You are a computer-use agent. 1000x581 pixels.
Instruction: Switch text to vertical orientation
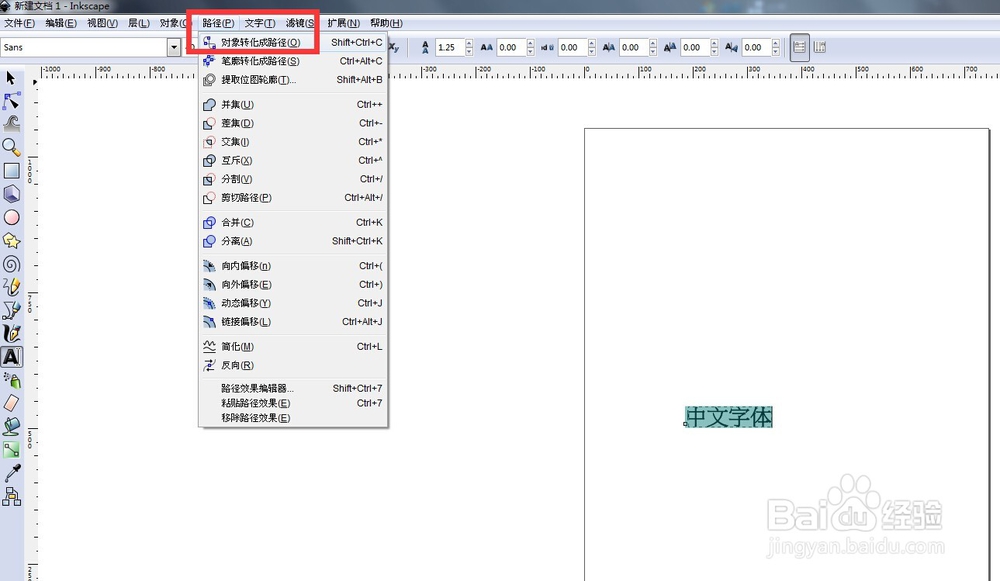(820, 47)
